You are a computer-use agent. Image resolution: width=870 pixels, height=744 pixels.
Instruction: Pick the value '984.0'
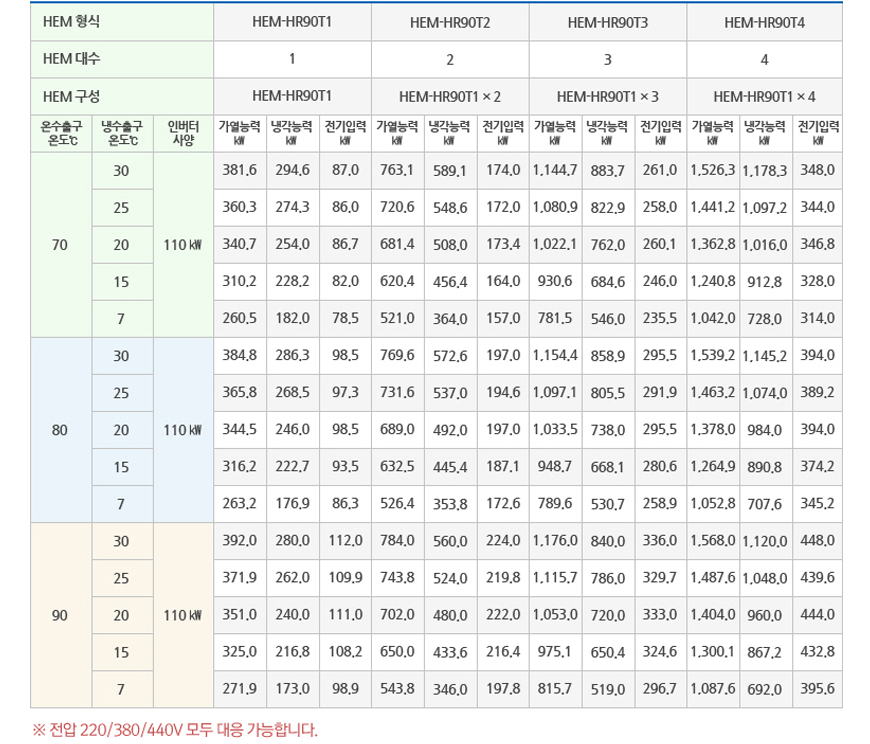pyautogui.click(x=765, y=430)
